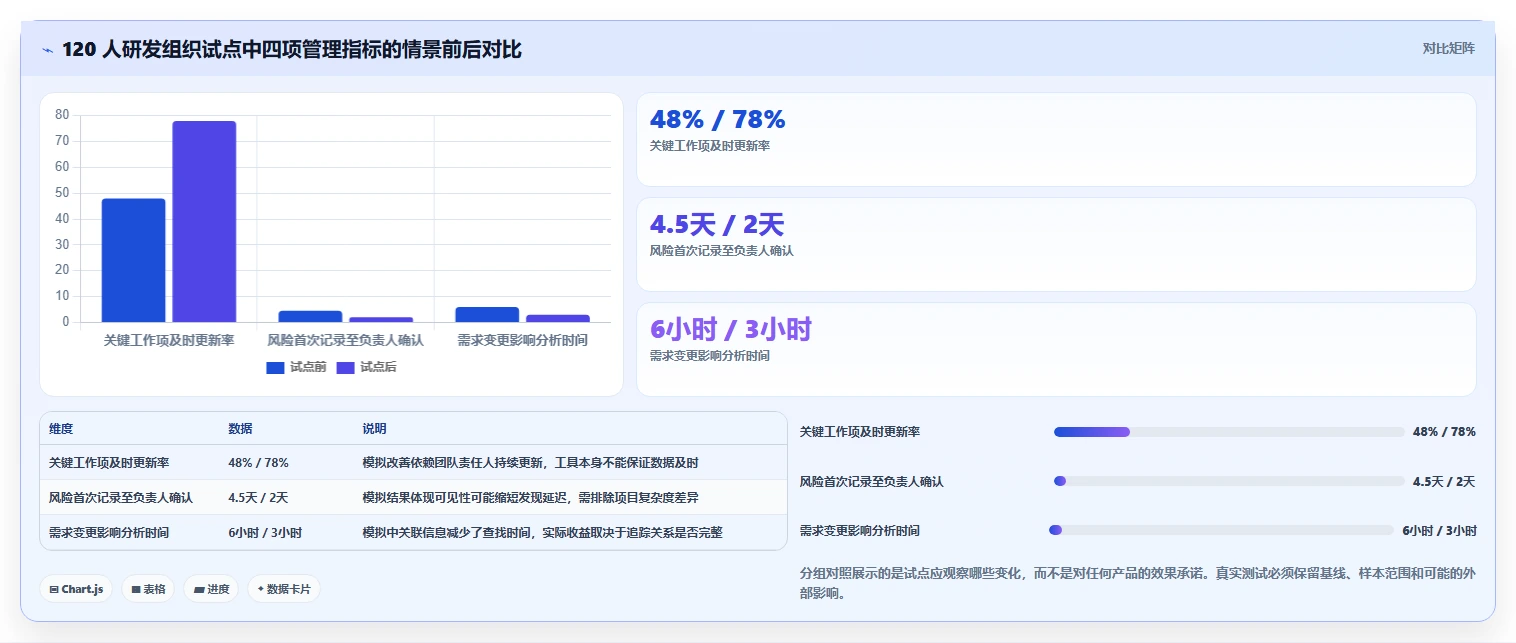
Task: Click the 数据卡片 chip
Action: pyautogui.click(x=284, y=589)
